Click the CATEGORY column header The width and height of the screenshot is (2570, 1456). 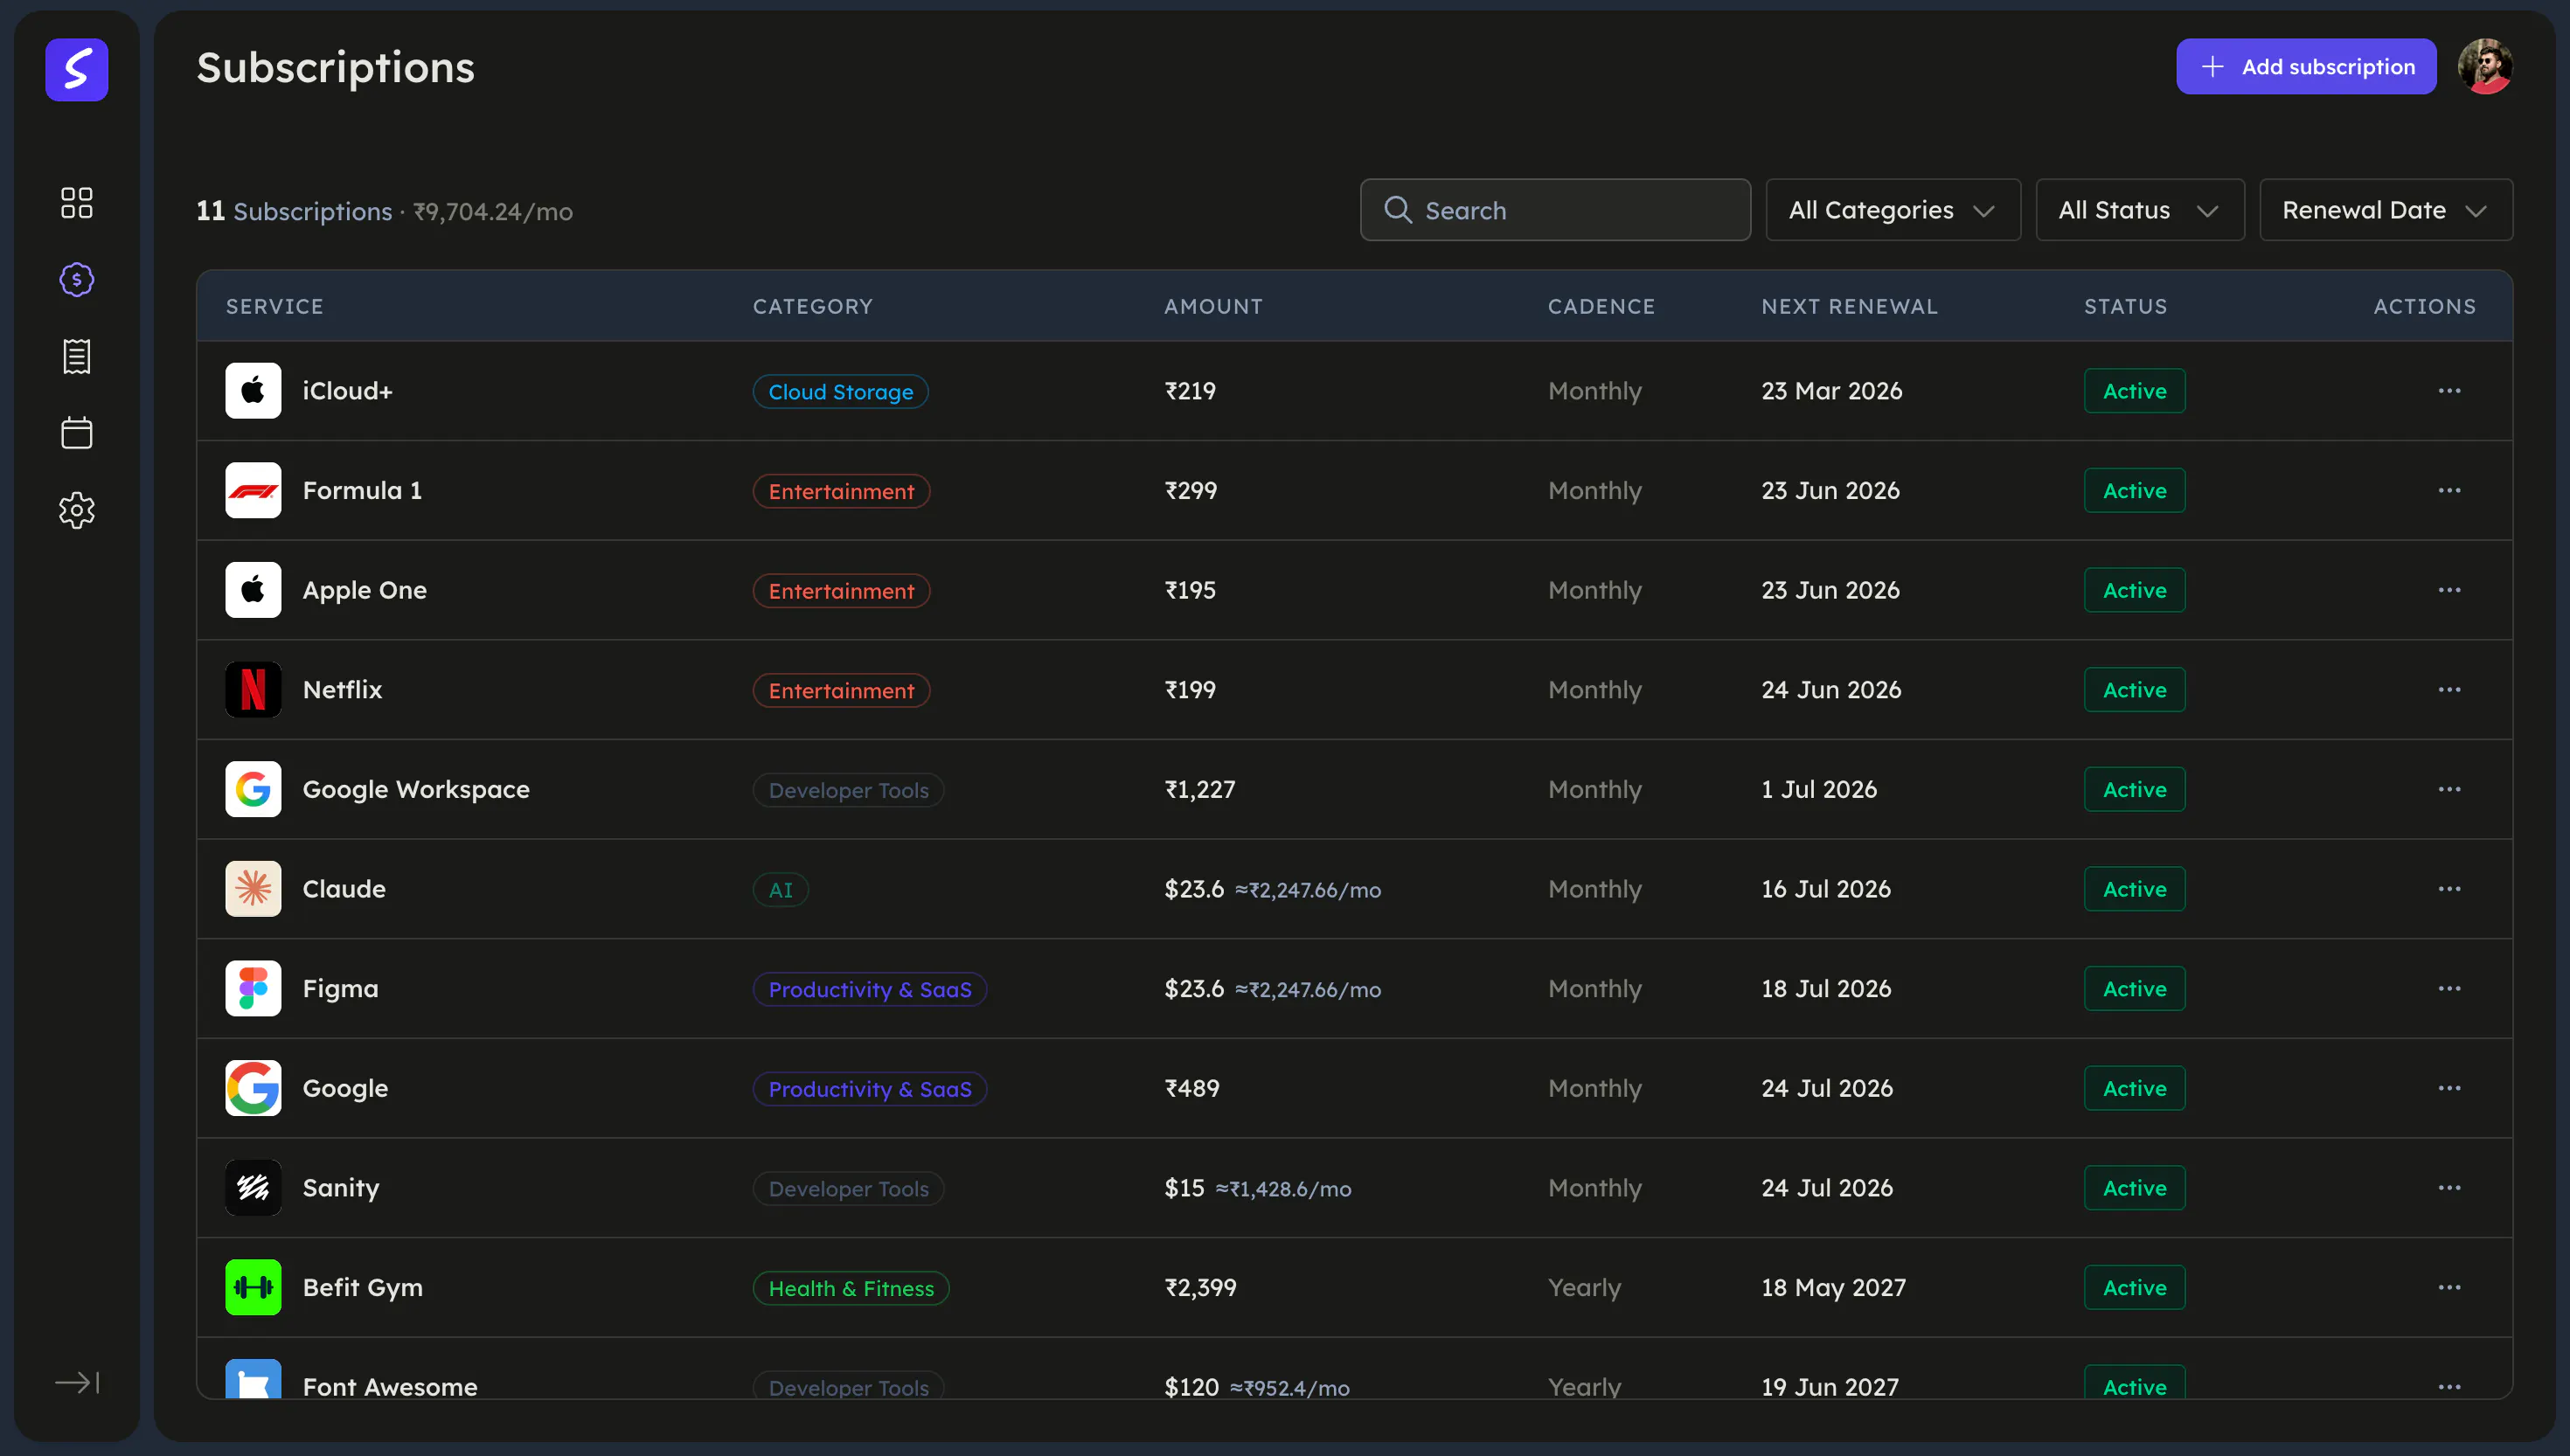813,307
